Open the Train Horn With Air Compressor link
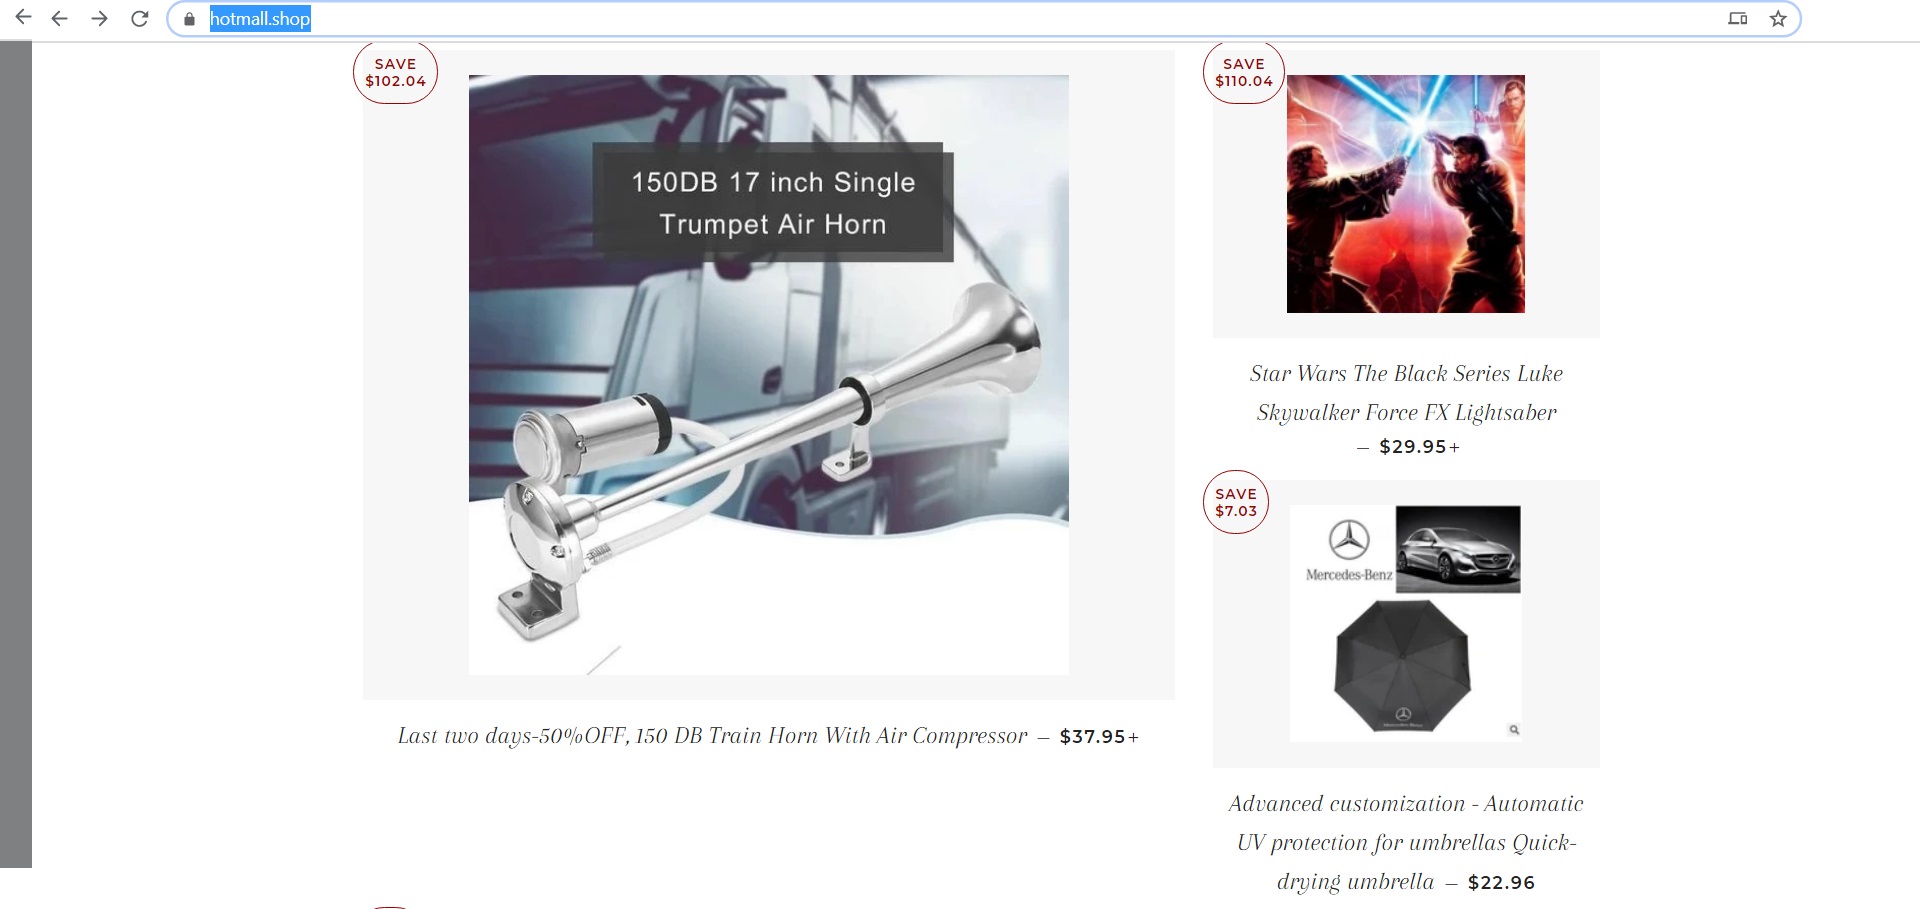 click(x=712, y=736)
